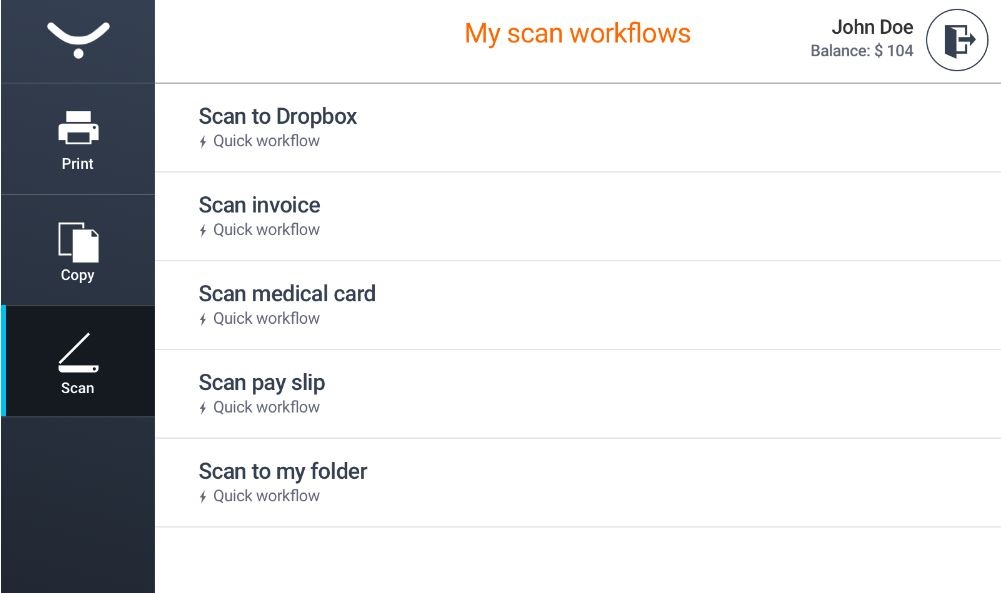This screenshot has width=1001, height=593.
Task: Start the Scan to Dropbox workflow
Action: pos(278,117)
